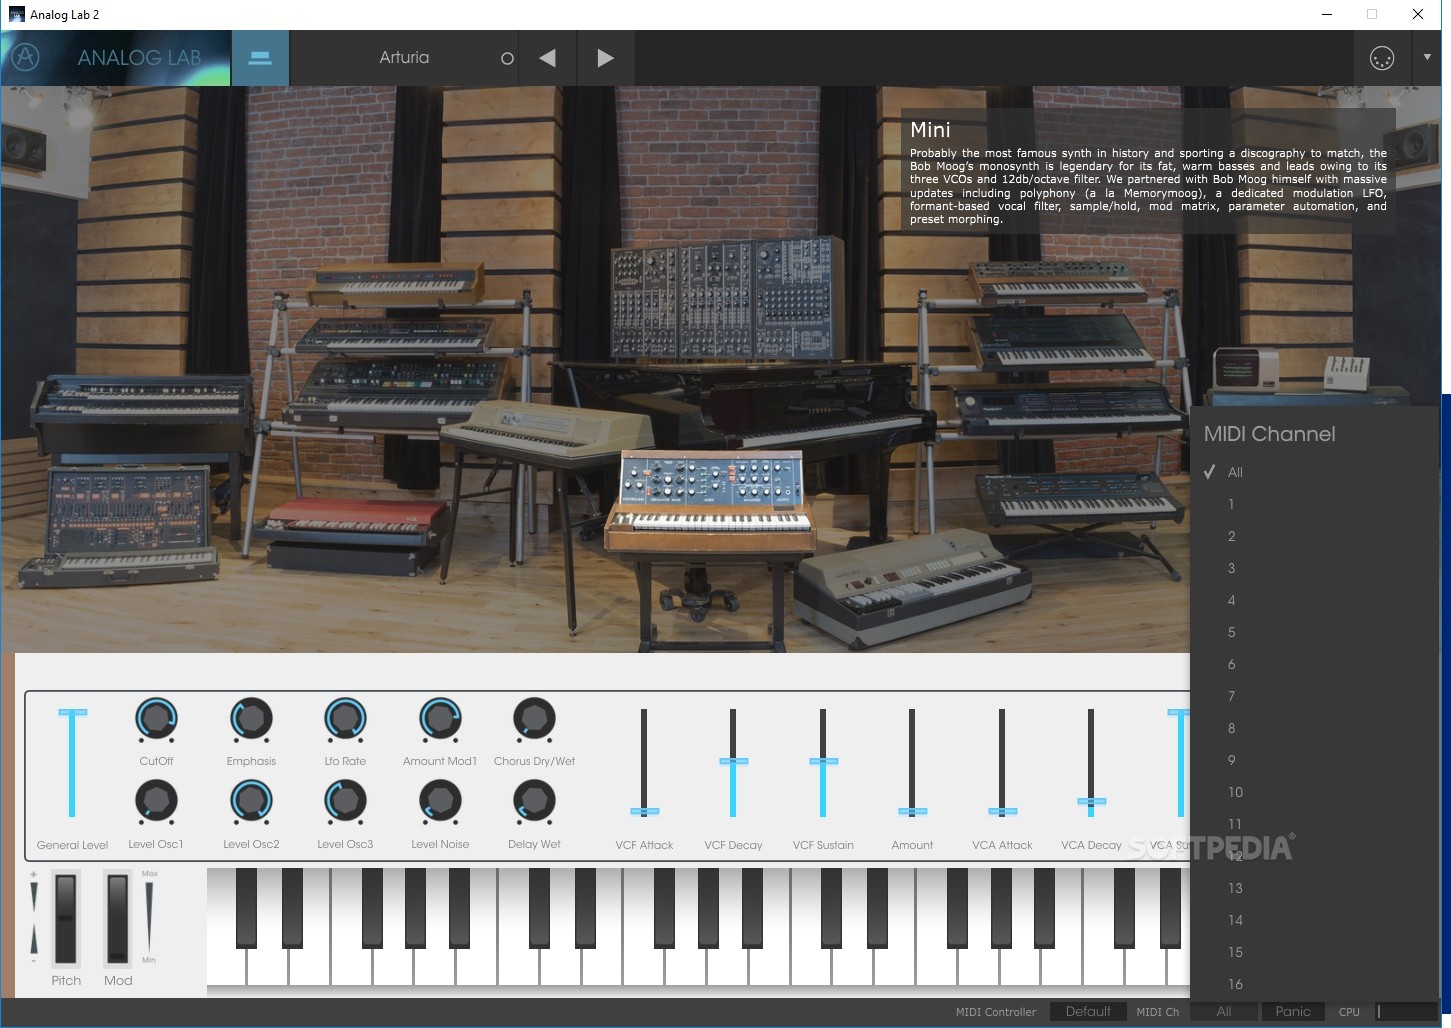This screenshot has width=1451, height=1028.
Task: Click the Arturia preset name
Action: 404,58
